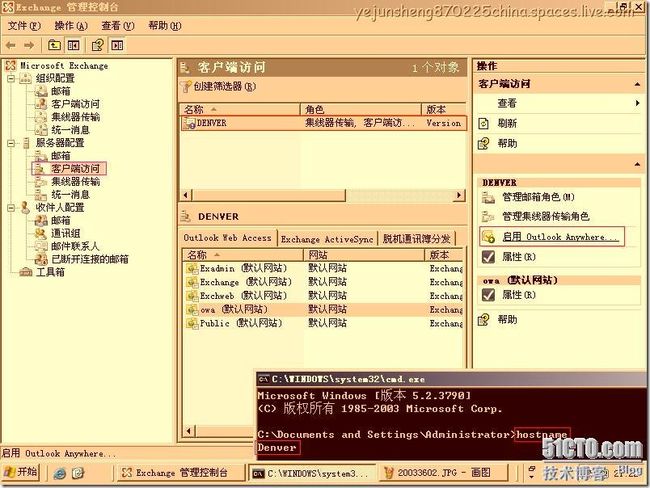This screenshot has height=488, width=650.
Task: Click 创建筛选器 link
Action: (225, 87)
